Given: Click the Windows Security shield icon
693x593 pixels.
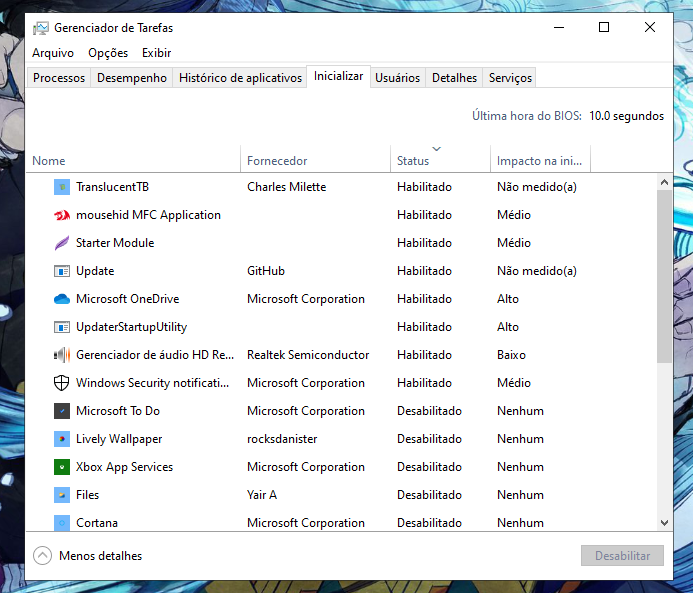Looking at the screenshot, I should coord(62,383).
